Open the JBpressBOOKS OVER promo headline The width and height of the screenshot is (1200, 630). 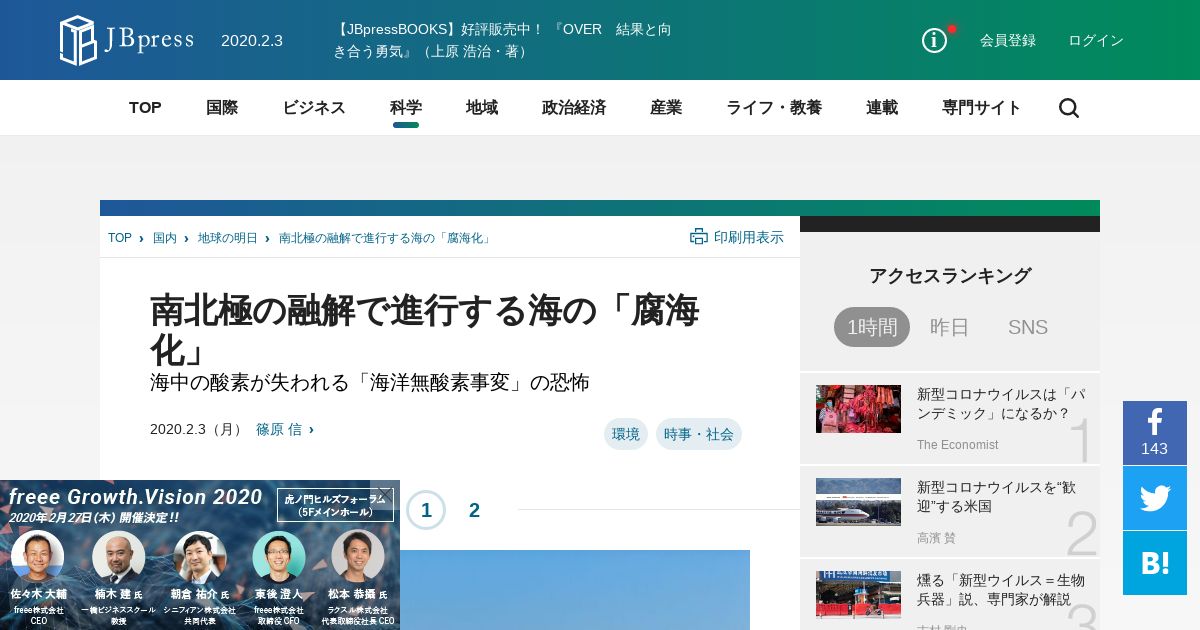502,40
